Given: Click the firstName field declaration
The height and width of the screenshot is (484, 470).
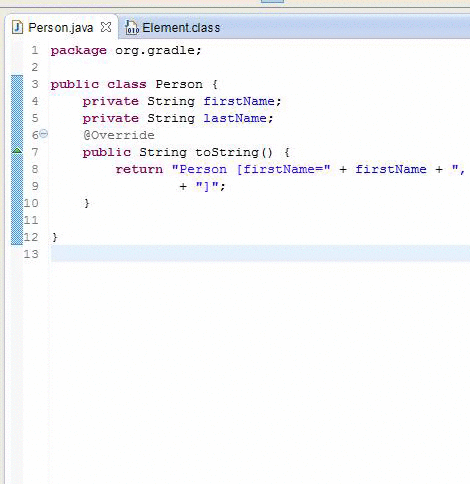Looking at the screenshot, I should point(239,101).
